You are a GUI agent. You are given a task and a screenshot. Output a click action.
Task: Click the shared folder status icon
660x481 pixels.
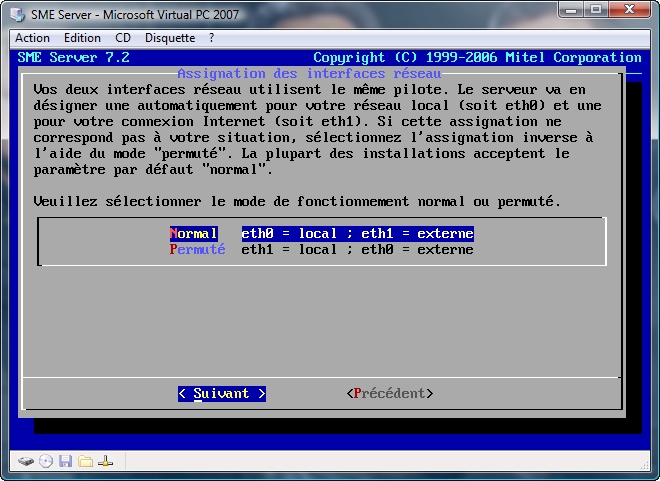pos(85,461)
